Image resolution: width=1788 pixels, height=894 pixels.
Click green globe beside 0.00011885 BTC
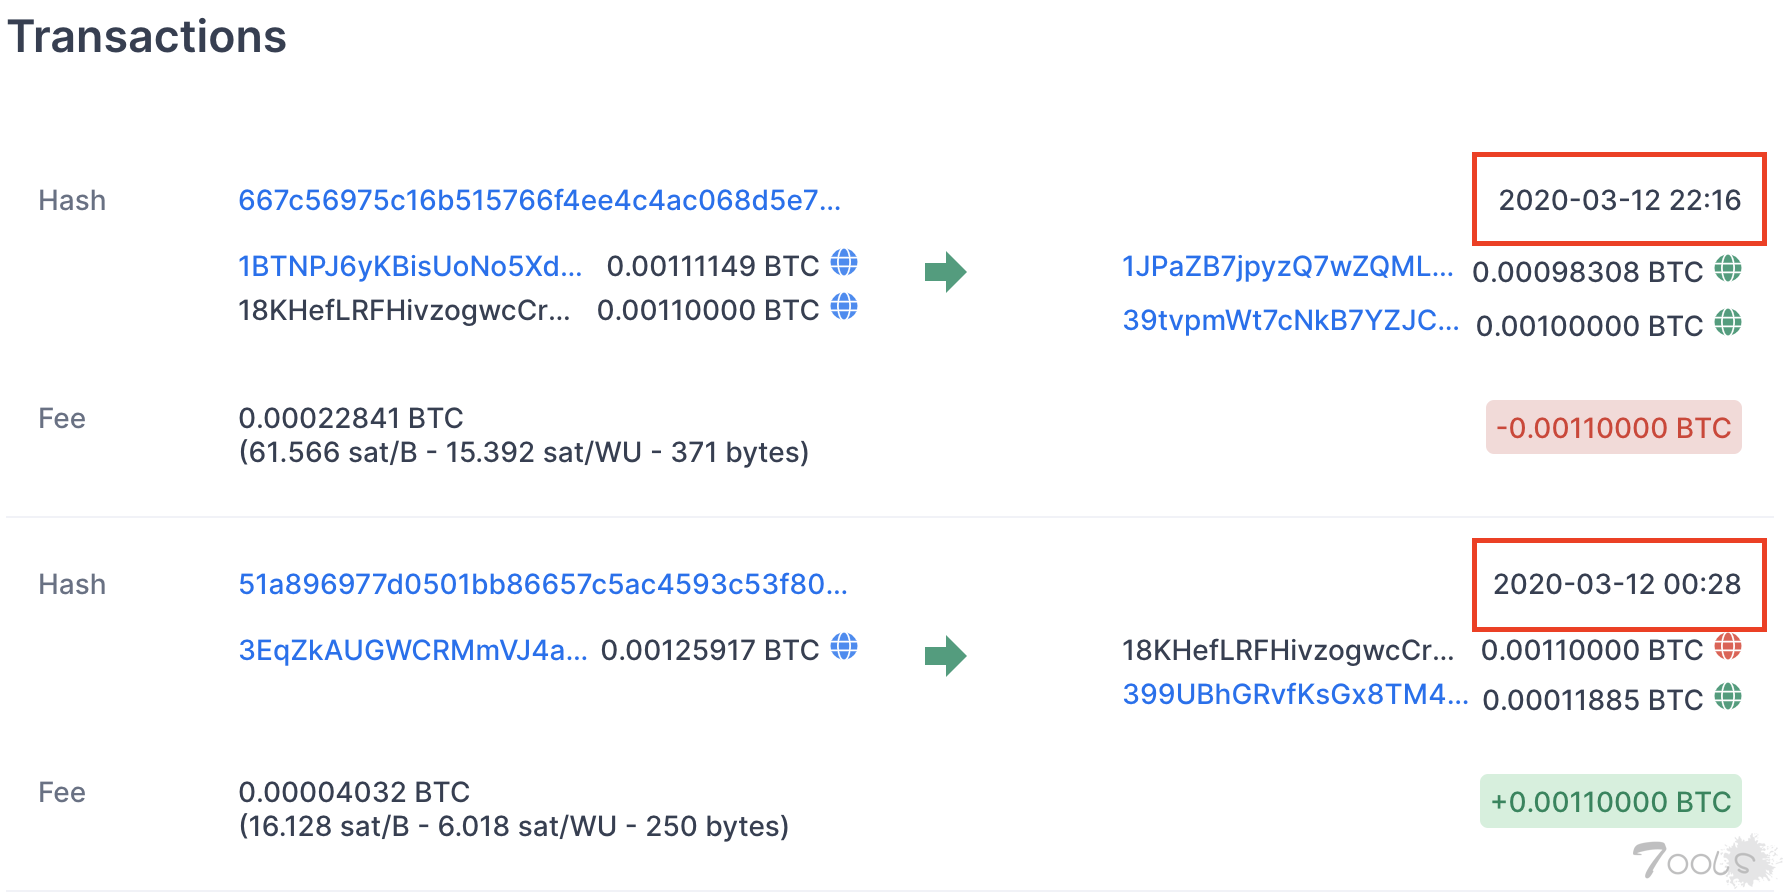pyautogui.click(x=1728, y=697)
